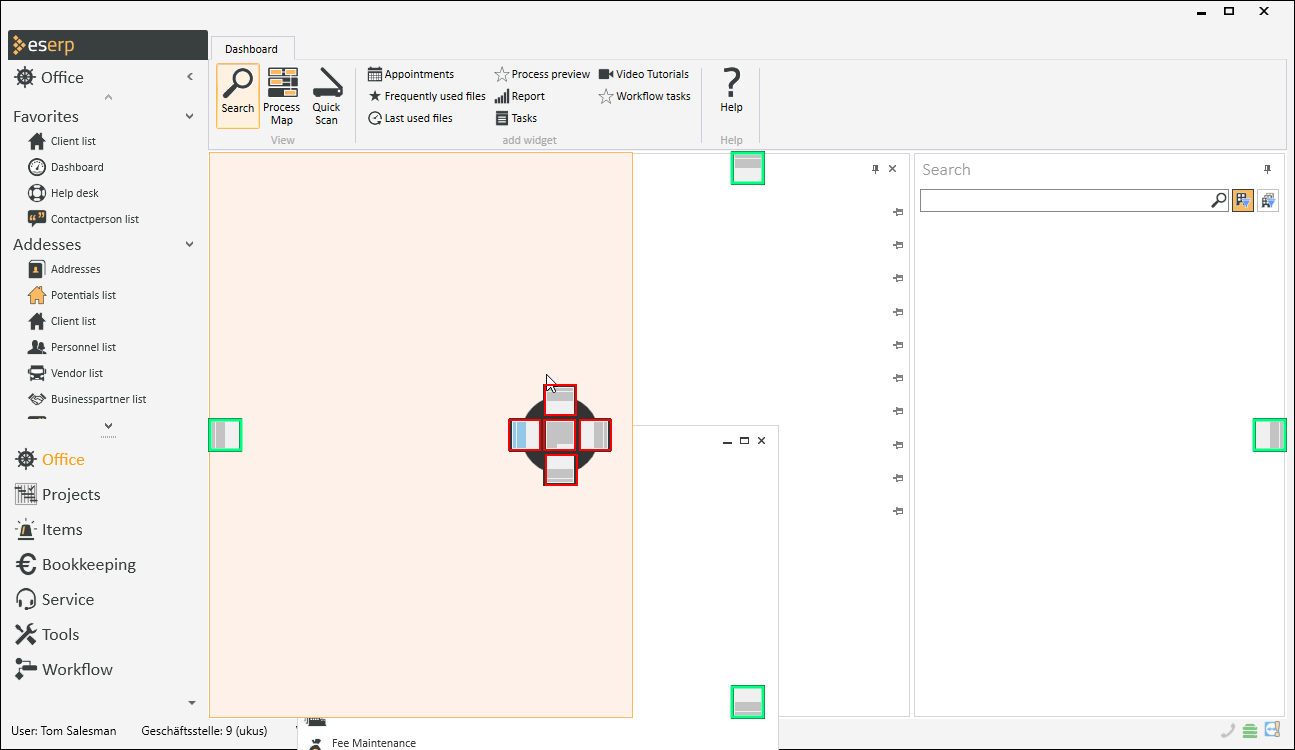
Task: Switch to the Projects module
Action: [x=58, y=495]
